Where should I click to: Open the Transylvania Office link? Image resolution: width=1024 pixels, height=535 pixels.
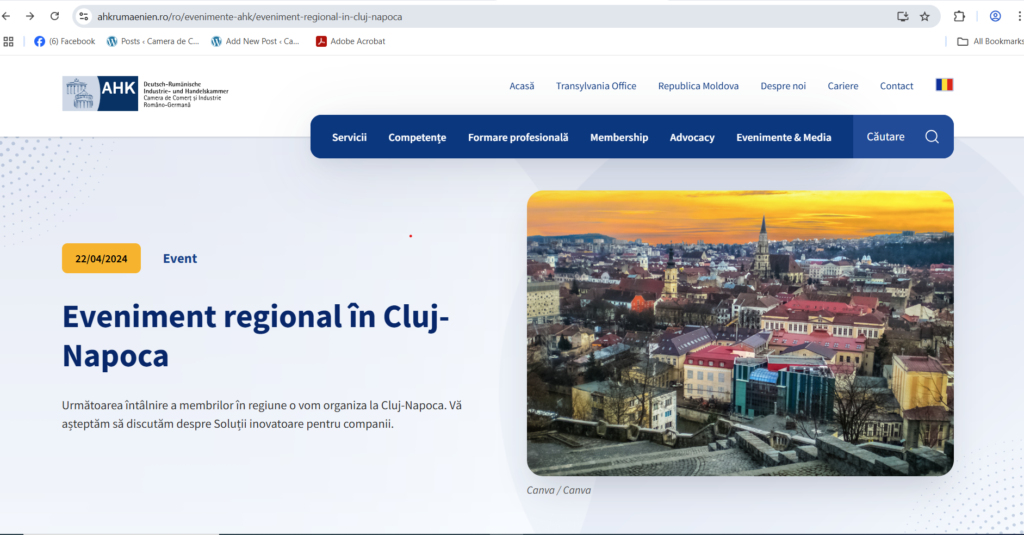(x=596, y=86)
